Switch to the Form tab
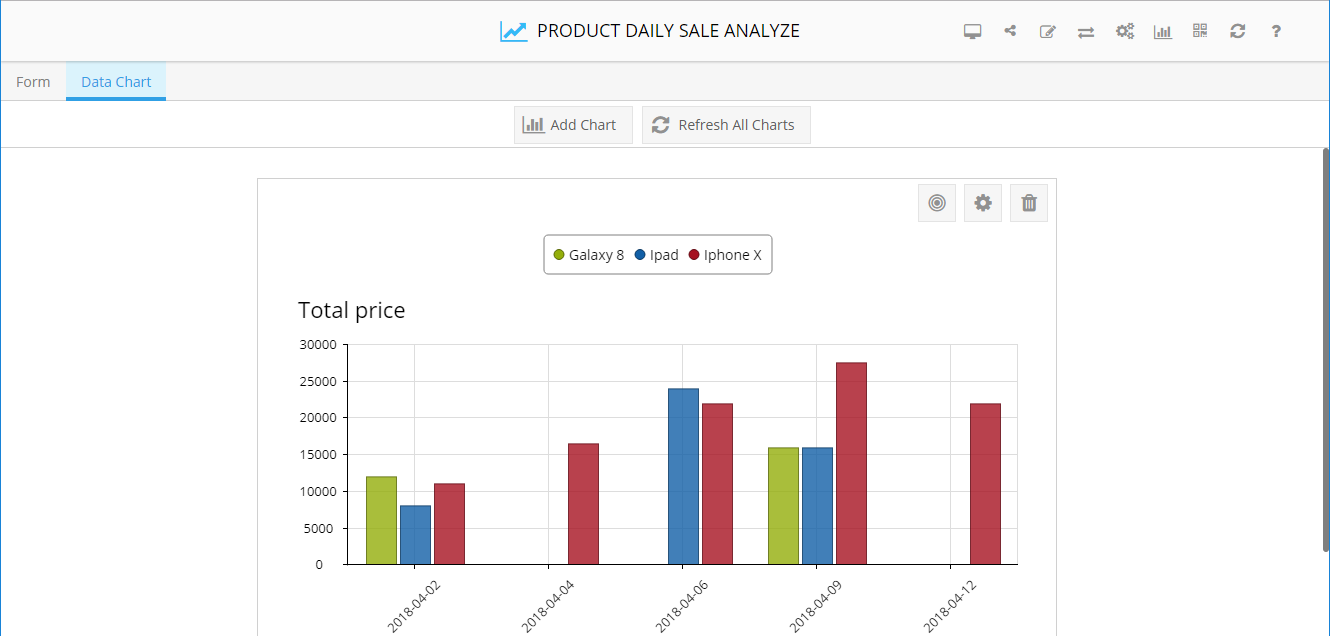The width and height of the screenshot is (1330, 636). pyautogui.click(x=33, y=82)
